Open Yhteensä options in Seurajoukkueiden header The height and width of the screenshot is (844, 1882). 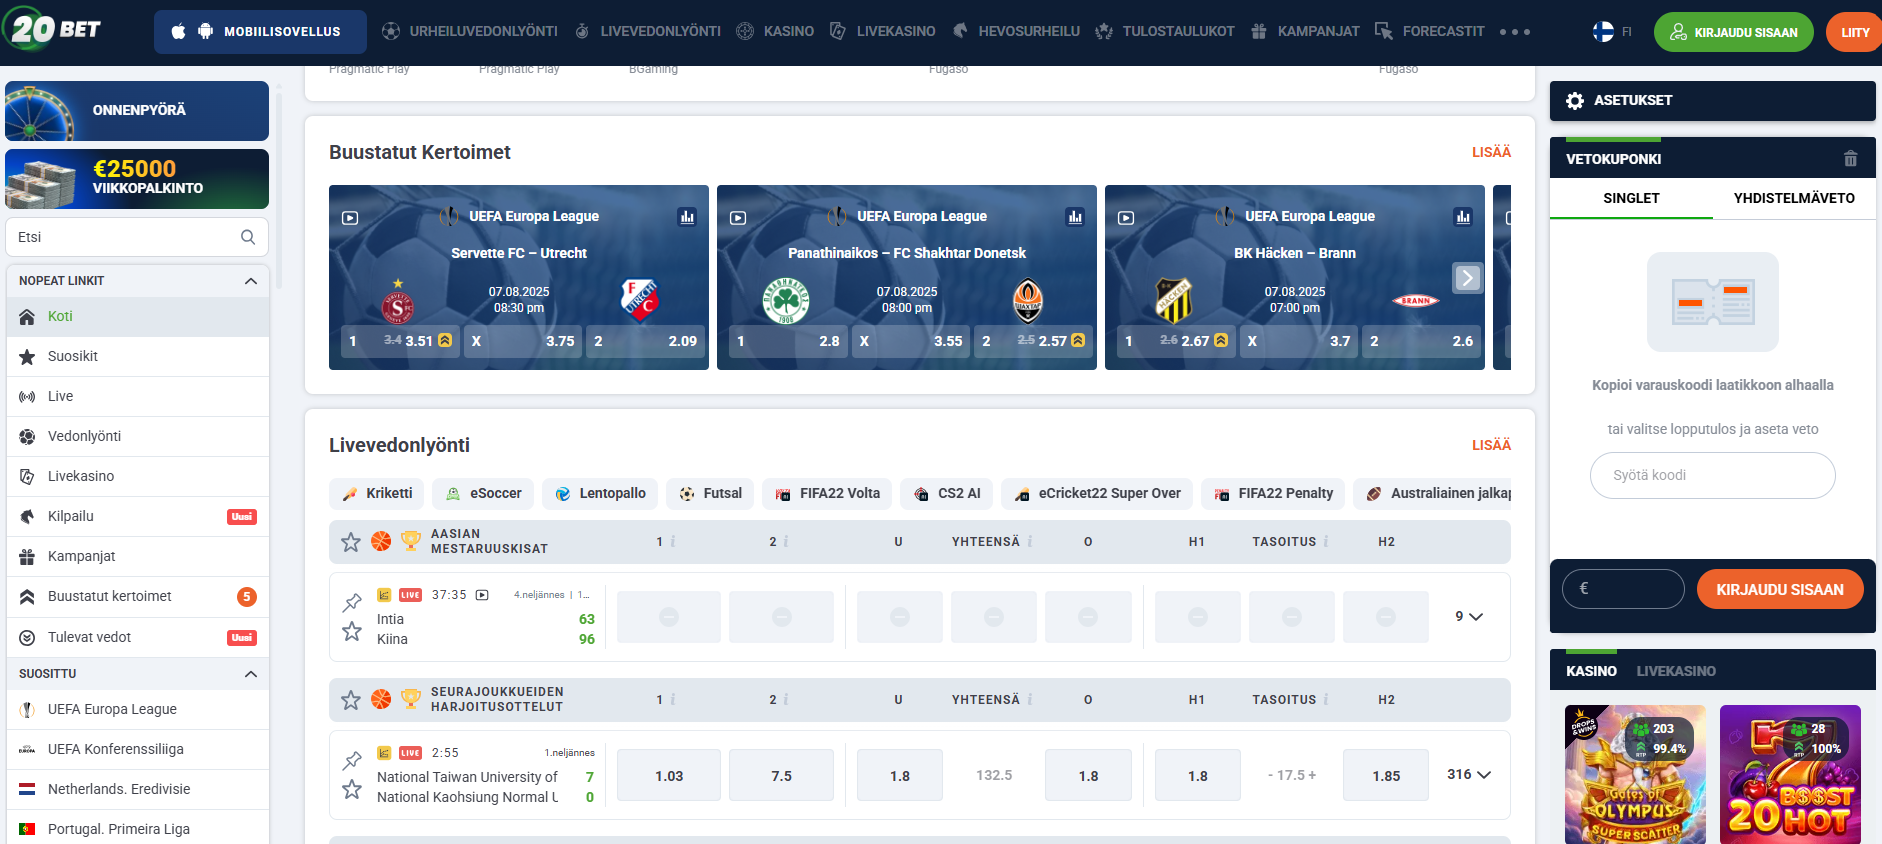click(x=1030, y=700)
